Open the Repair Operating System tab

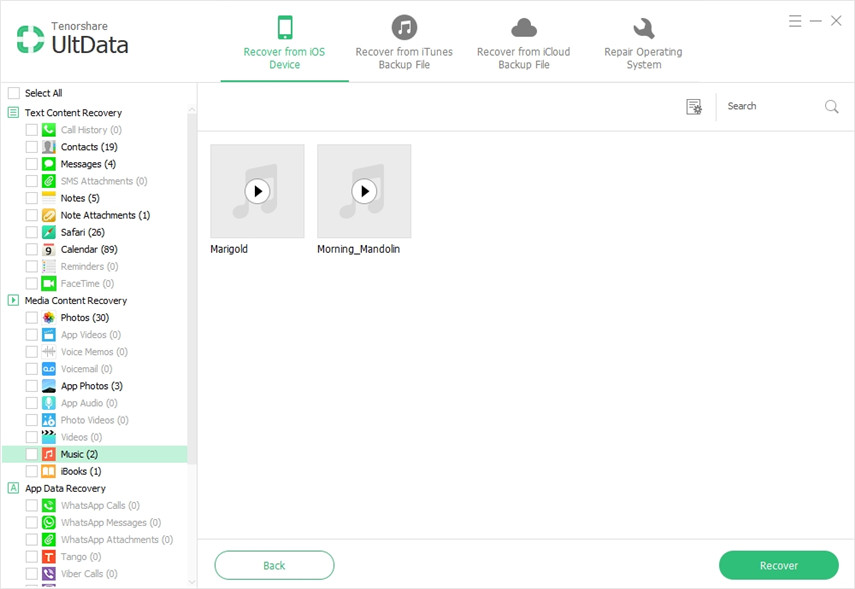pos(643,43)
